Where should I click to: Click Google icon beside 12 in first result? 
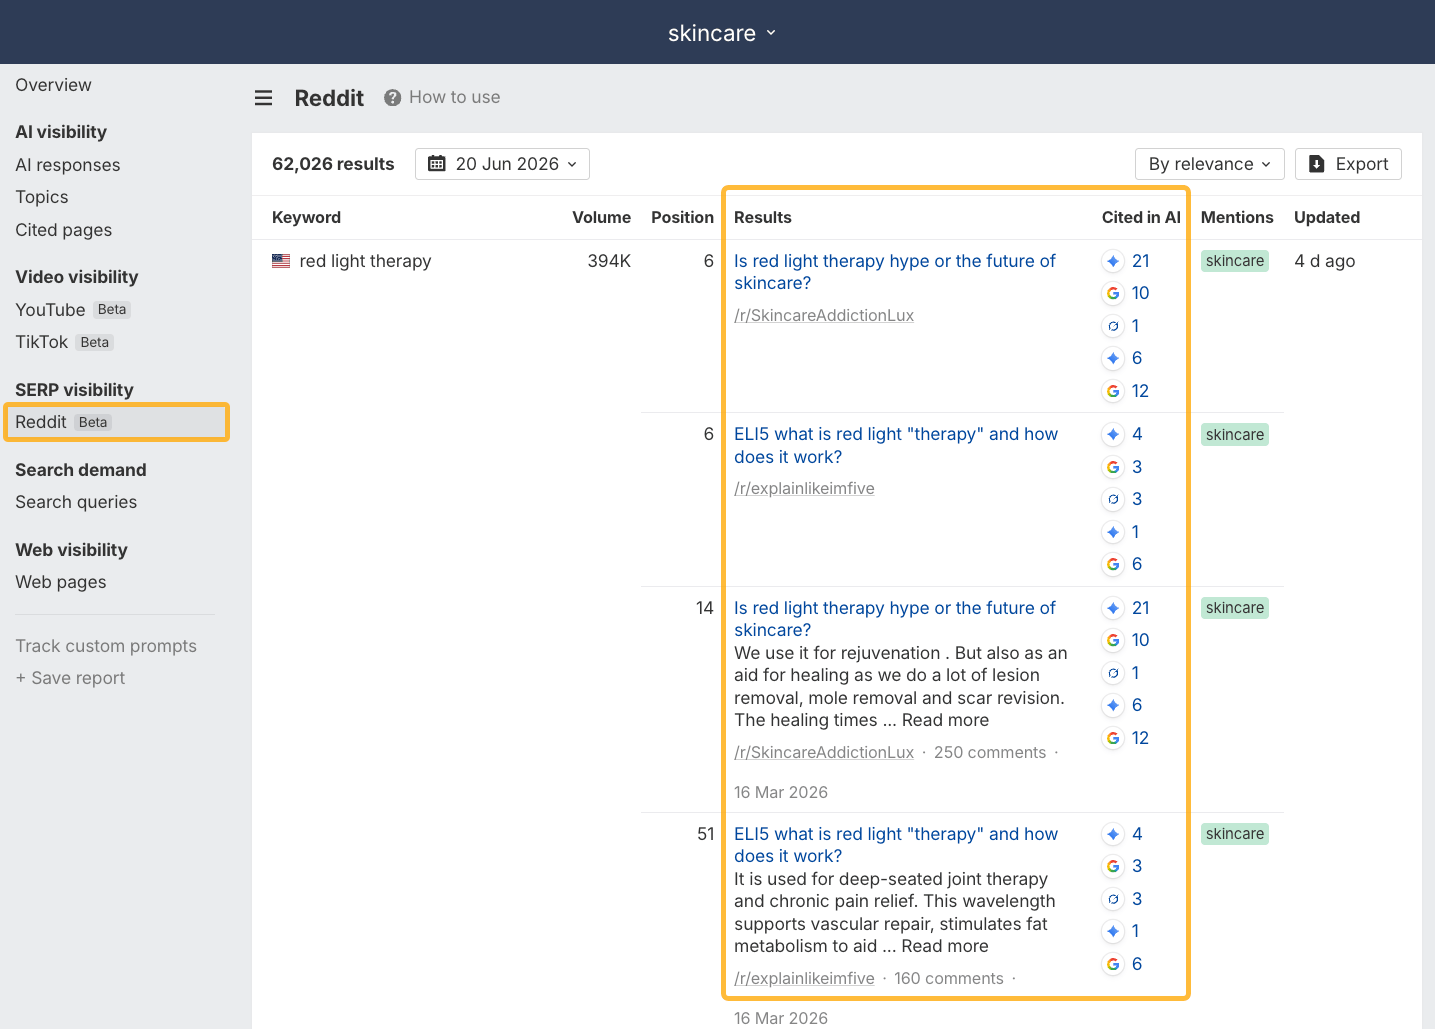1113,391
